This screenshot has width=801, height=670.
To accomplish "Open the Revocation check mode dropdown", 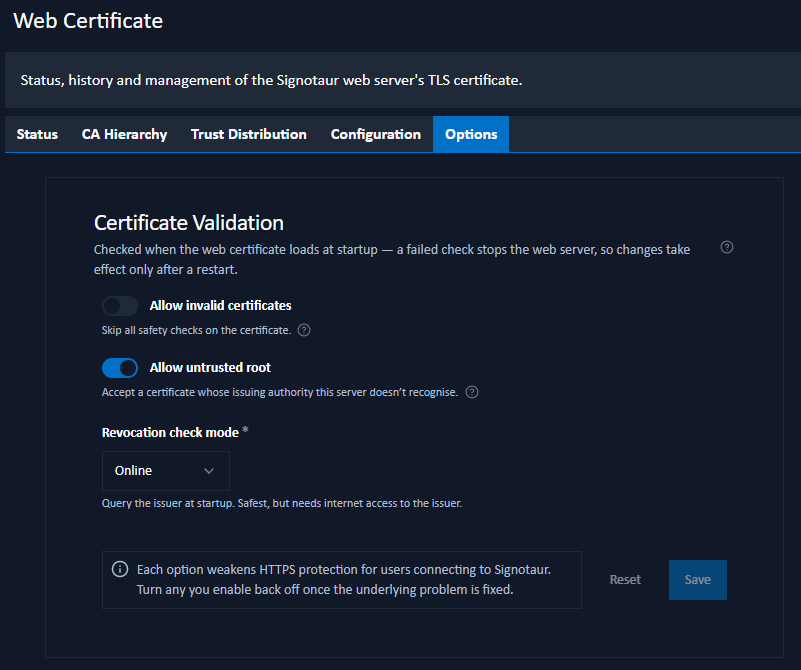I will (166, 471).
